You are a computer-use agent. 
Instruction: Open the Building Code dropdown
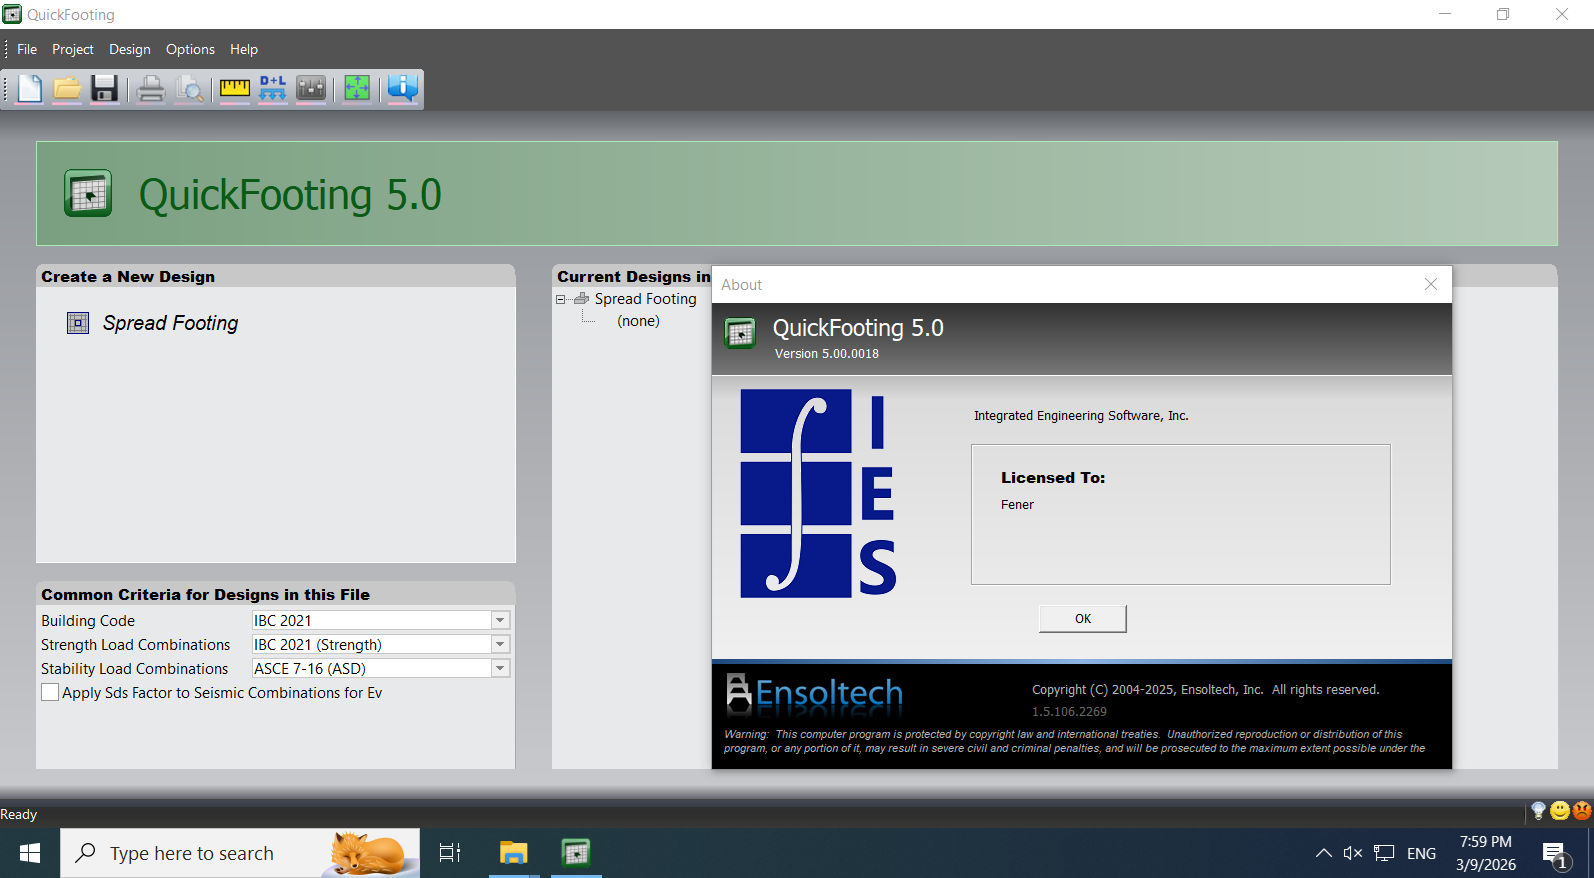click(500, 620)
